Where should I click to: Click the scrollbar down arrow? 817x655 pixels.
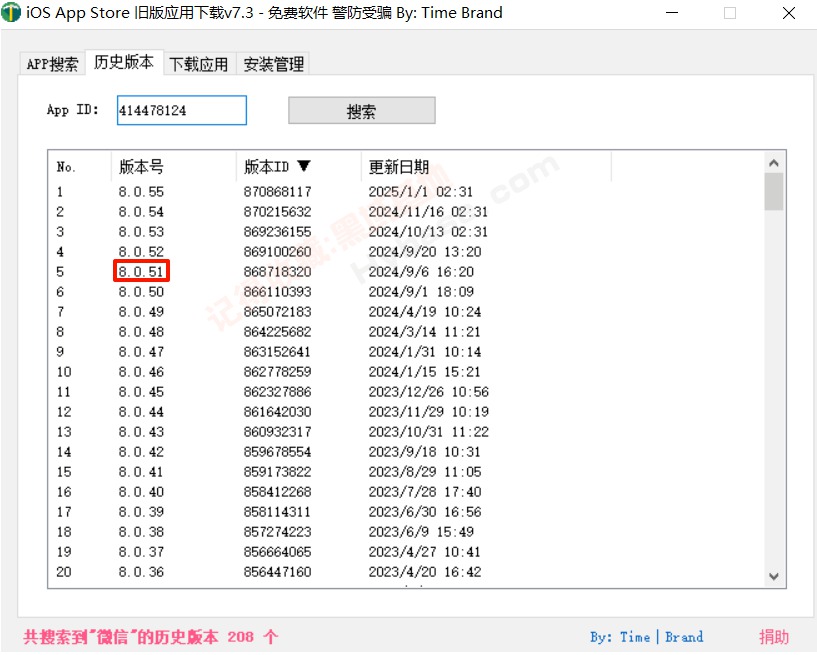pyautogui.click(x=773, y=576)
